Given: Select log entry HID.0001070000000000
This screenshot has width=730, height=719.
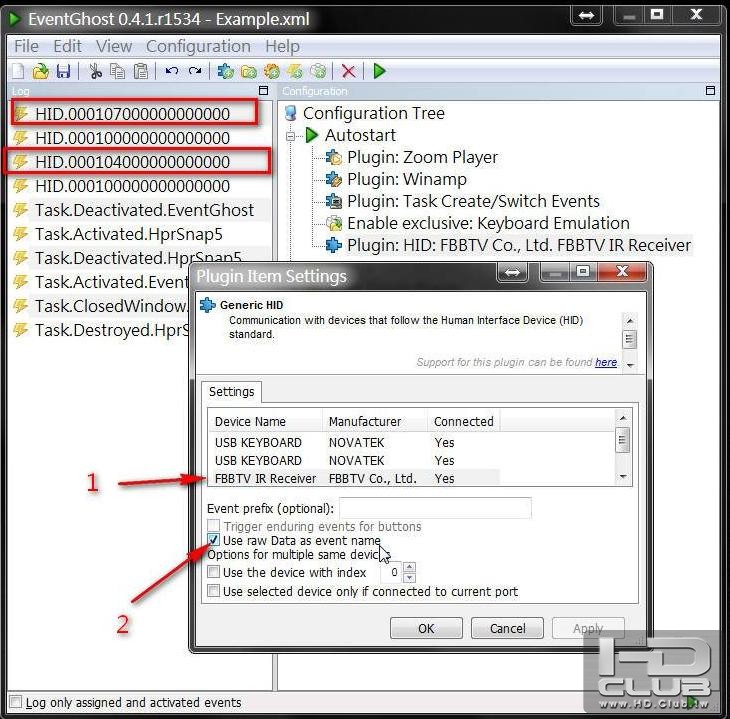Looking at the screenshot, I should [133, 113].
